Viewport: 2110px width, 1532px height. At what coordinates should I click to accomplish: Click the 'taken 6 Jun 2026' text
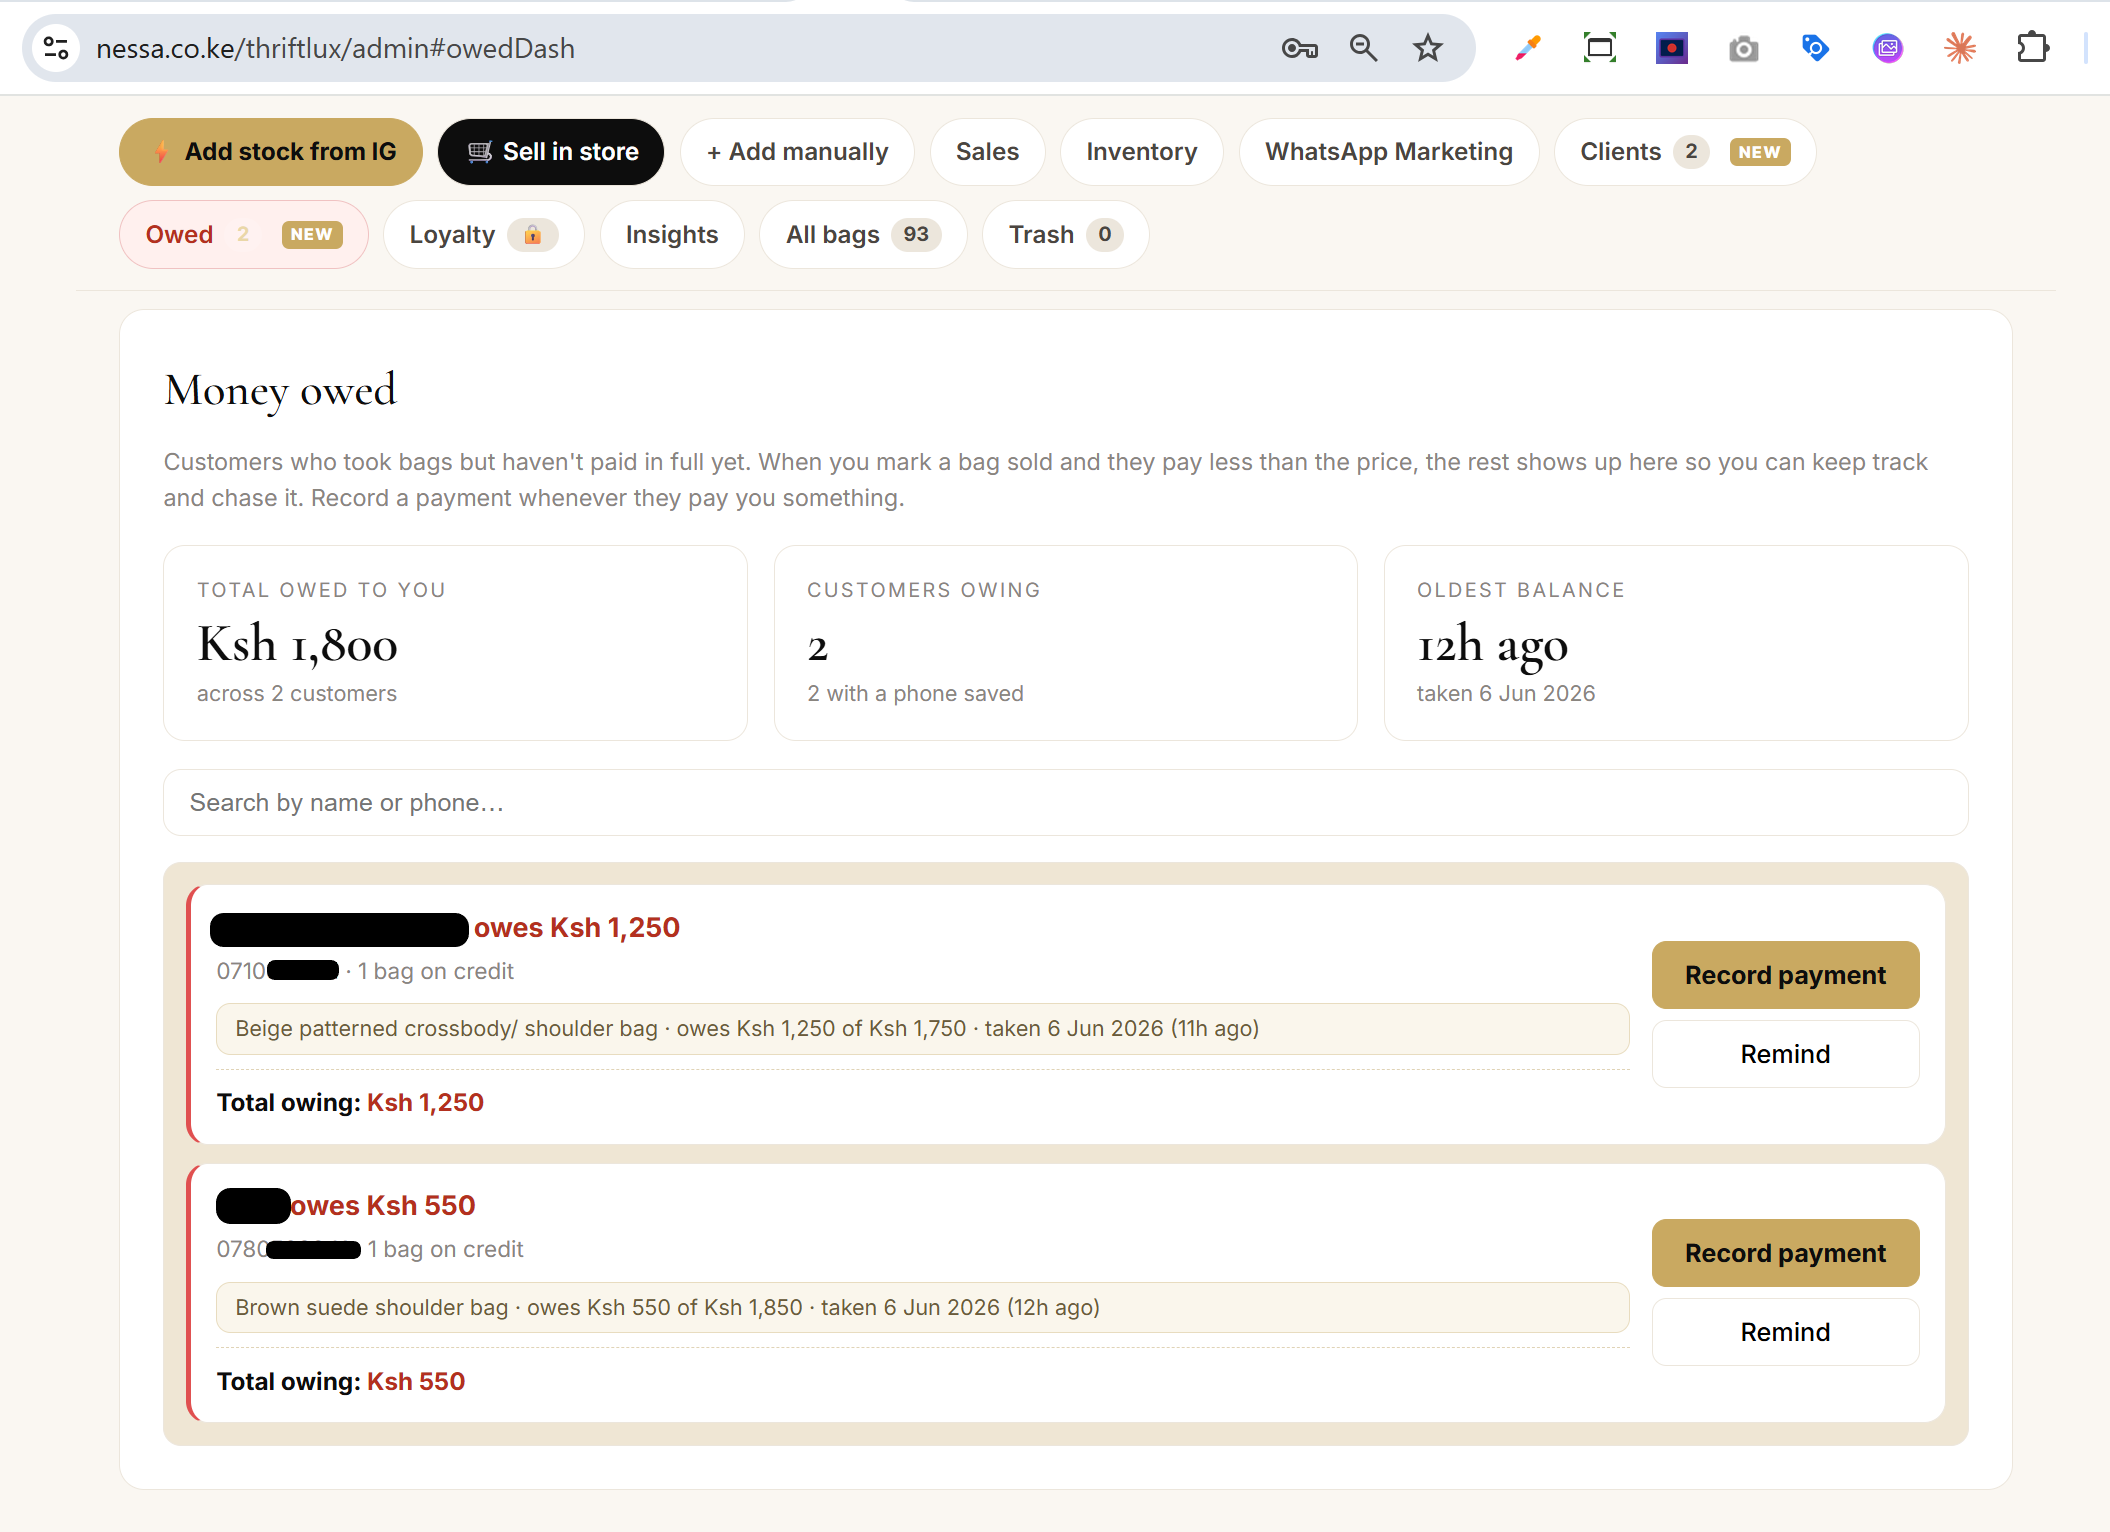(x=1506, y=694)
